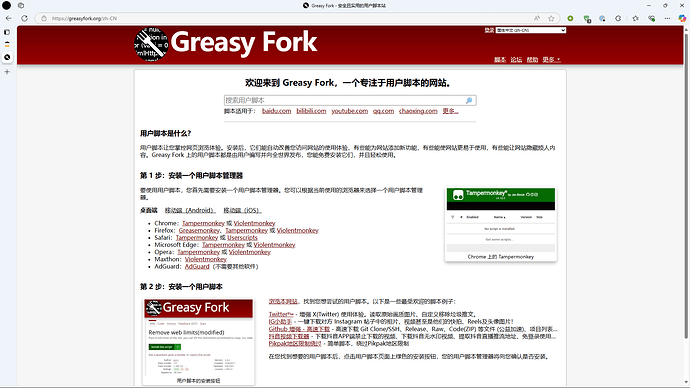Open Violentmonkey link in the Opera row

pos(250,252)
